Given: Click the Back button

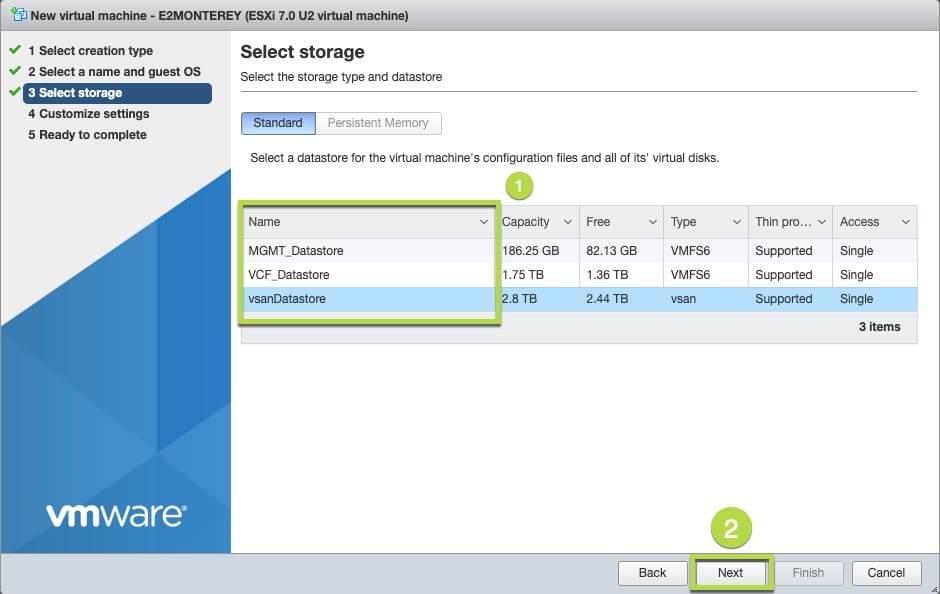Looking at the screenshot, I should (x=652, y=573).
